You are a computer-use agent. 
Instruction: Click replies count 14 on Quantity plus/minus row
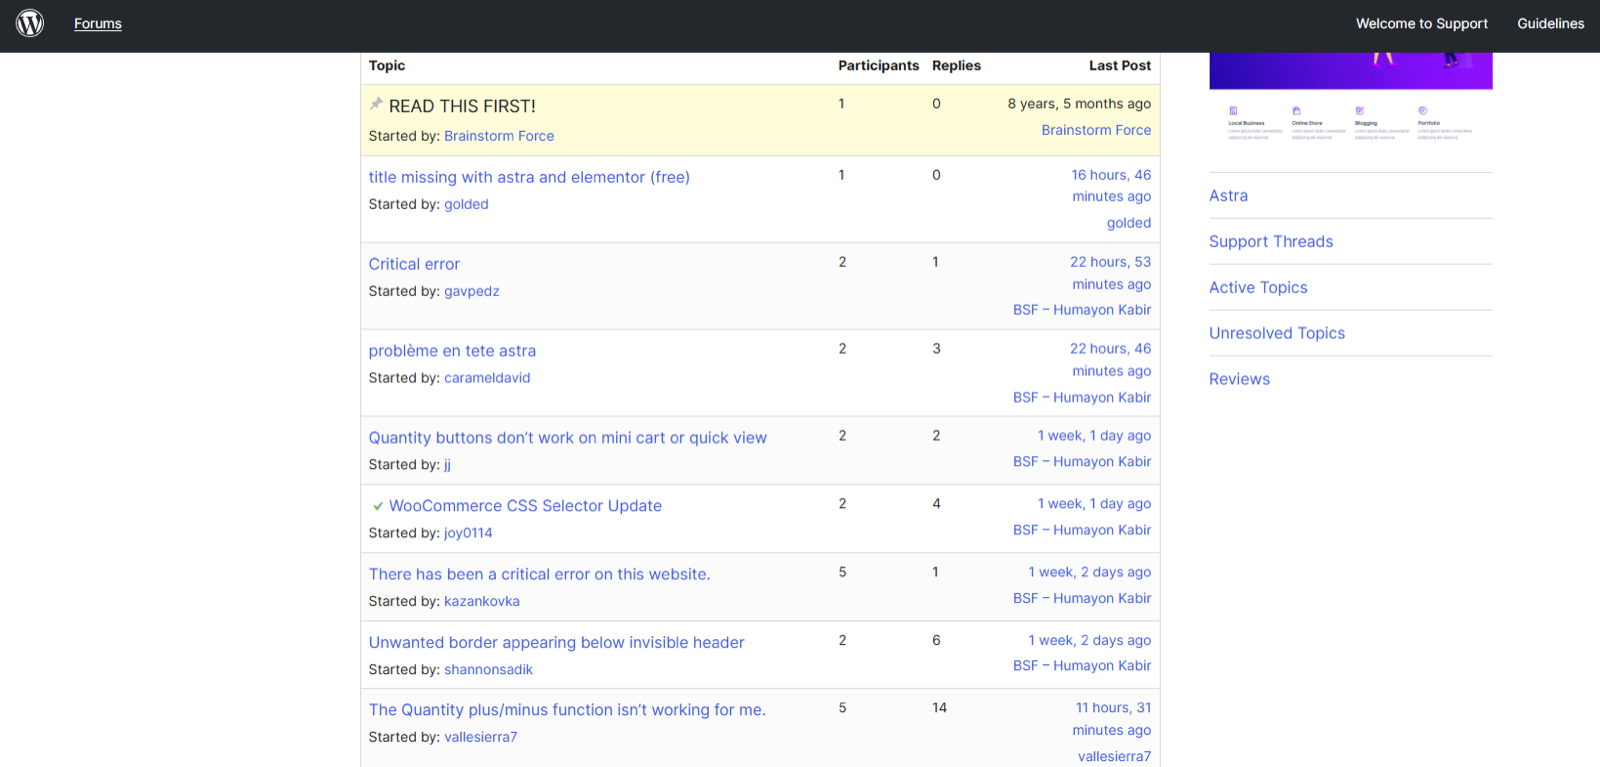click(939, 708)
